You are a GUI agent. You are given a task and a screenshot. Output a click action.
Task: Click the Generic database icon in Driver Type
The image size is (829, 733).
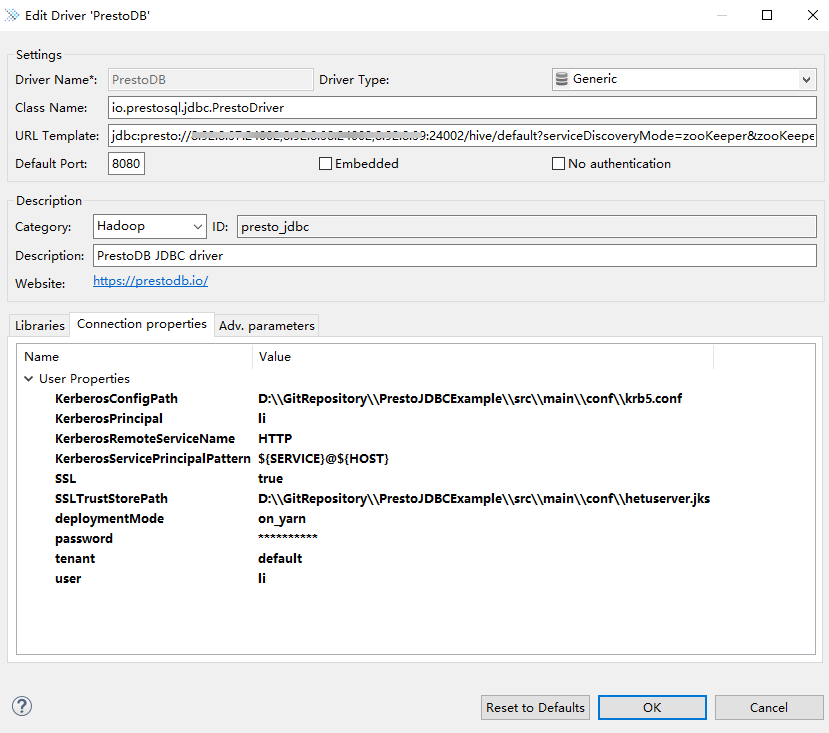(x=561, y=79)
